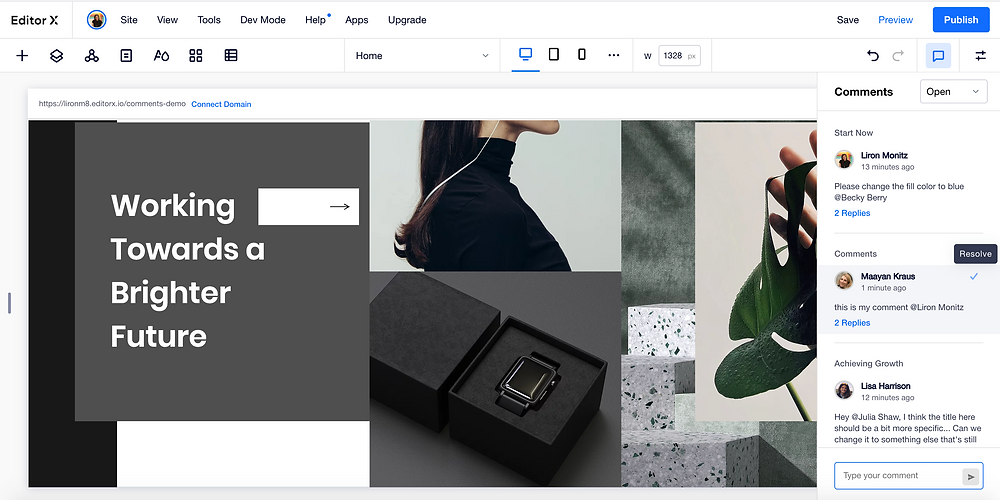Click the Editor X logo
The width and height of the screenshot is (1000, 500).
[35, 20]
